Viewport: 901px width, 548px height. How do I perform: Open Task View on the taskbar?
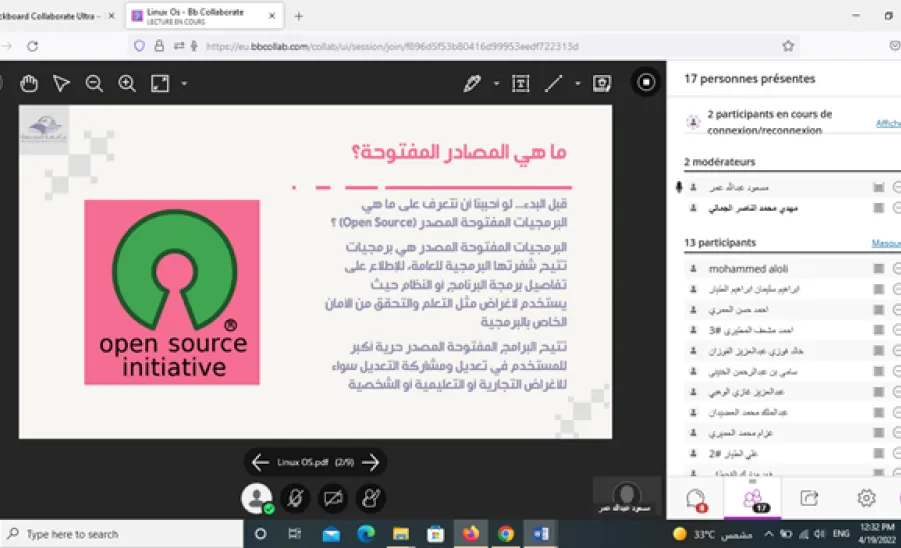click(x=295, y=534)
